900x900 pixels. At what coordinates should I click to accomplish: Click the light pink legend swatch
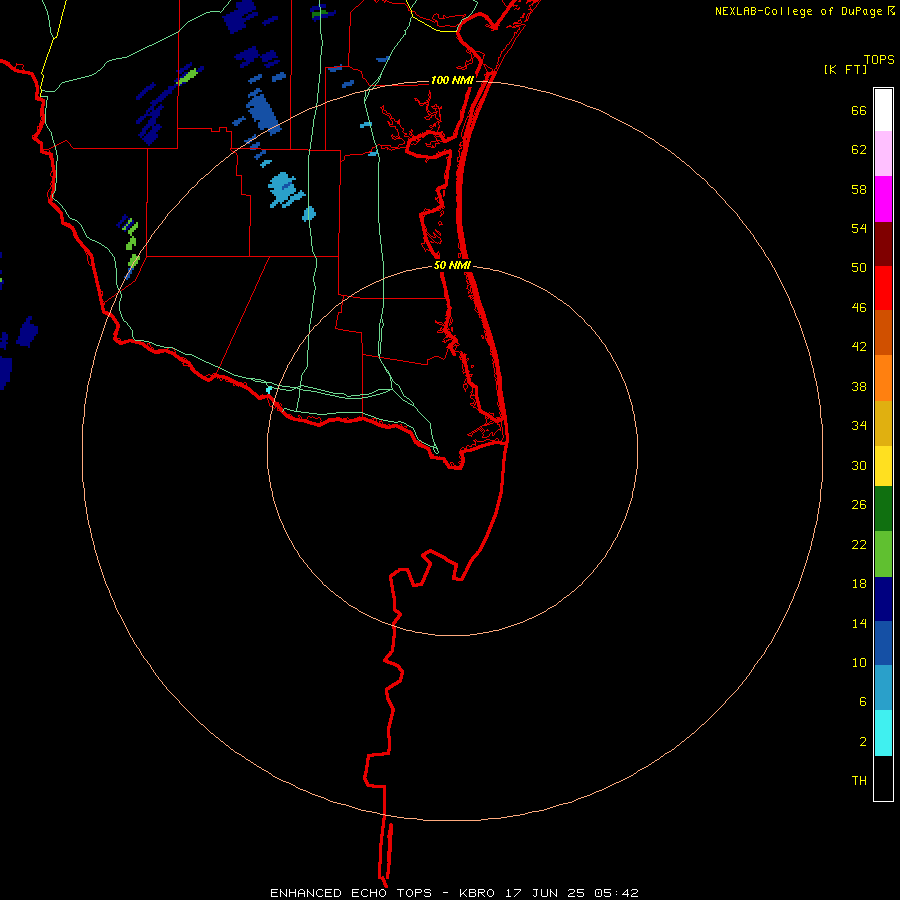[x=883, y=153]
